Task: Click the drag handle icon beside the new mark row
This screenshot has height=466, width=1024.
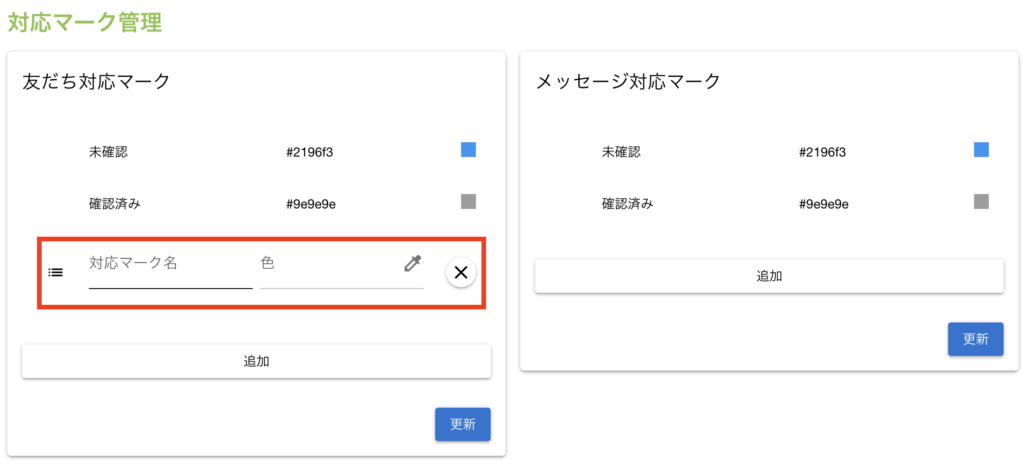Action: pos(56,272)
